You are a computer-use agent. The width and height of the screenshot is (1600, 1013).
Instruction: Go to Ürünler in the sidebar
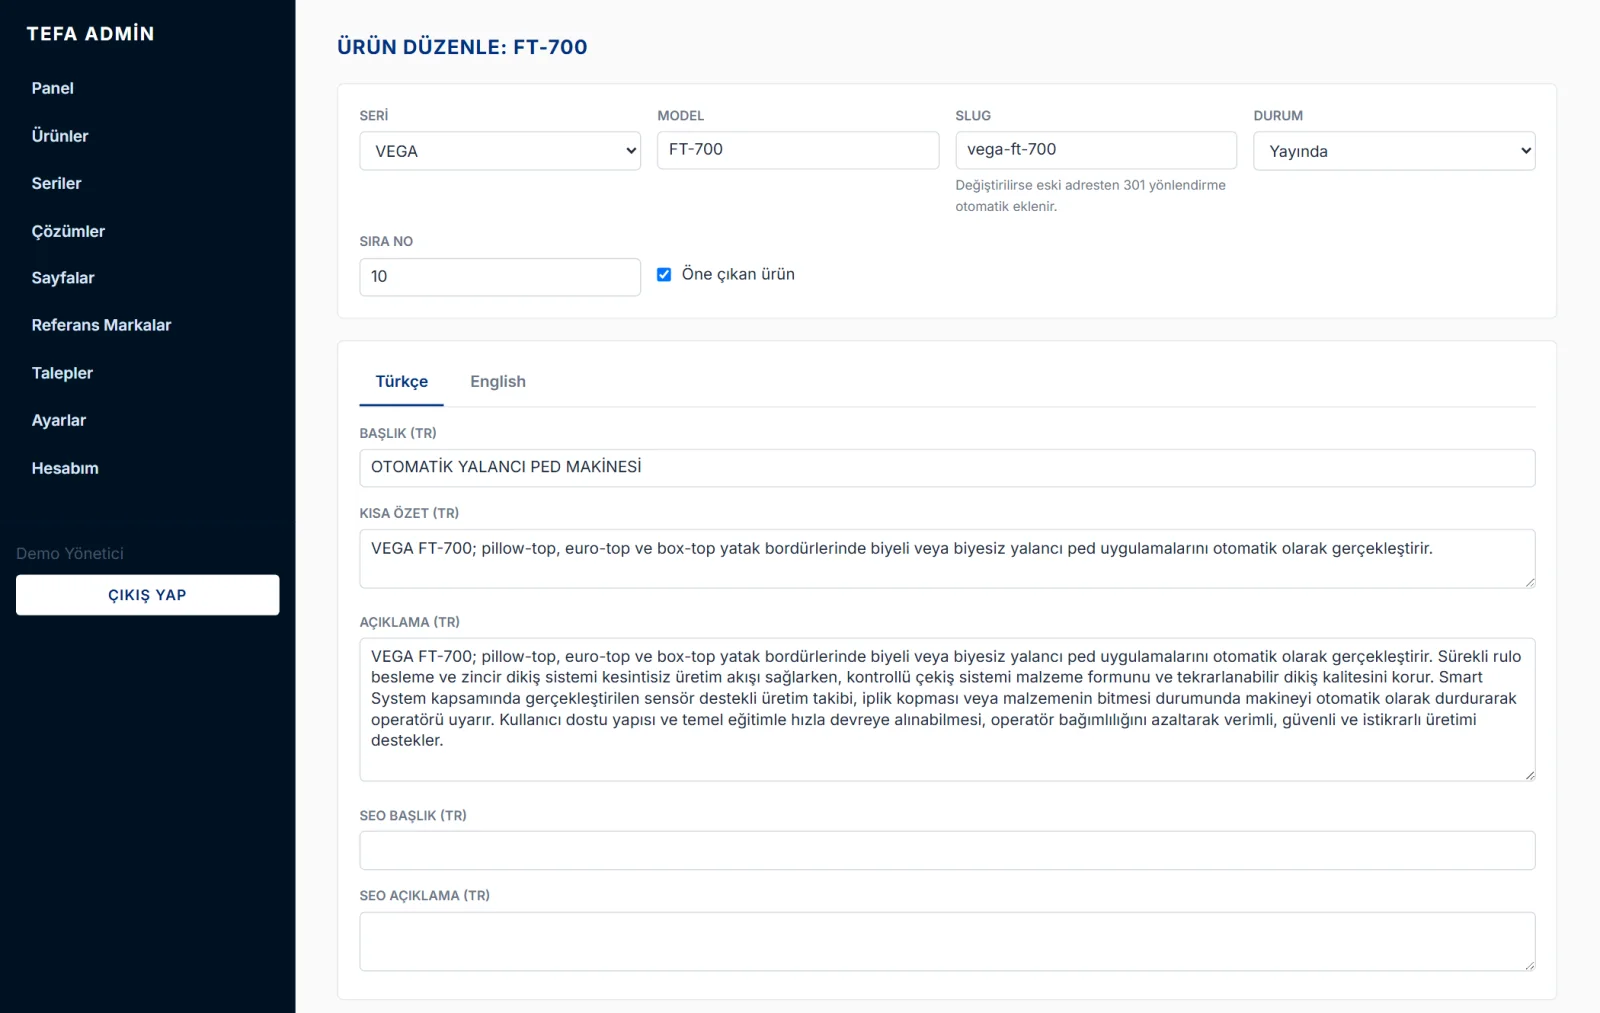coord(60,136)
